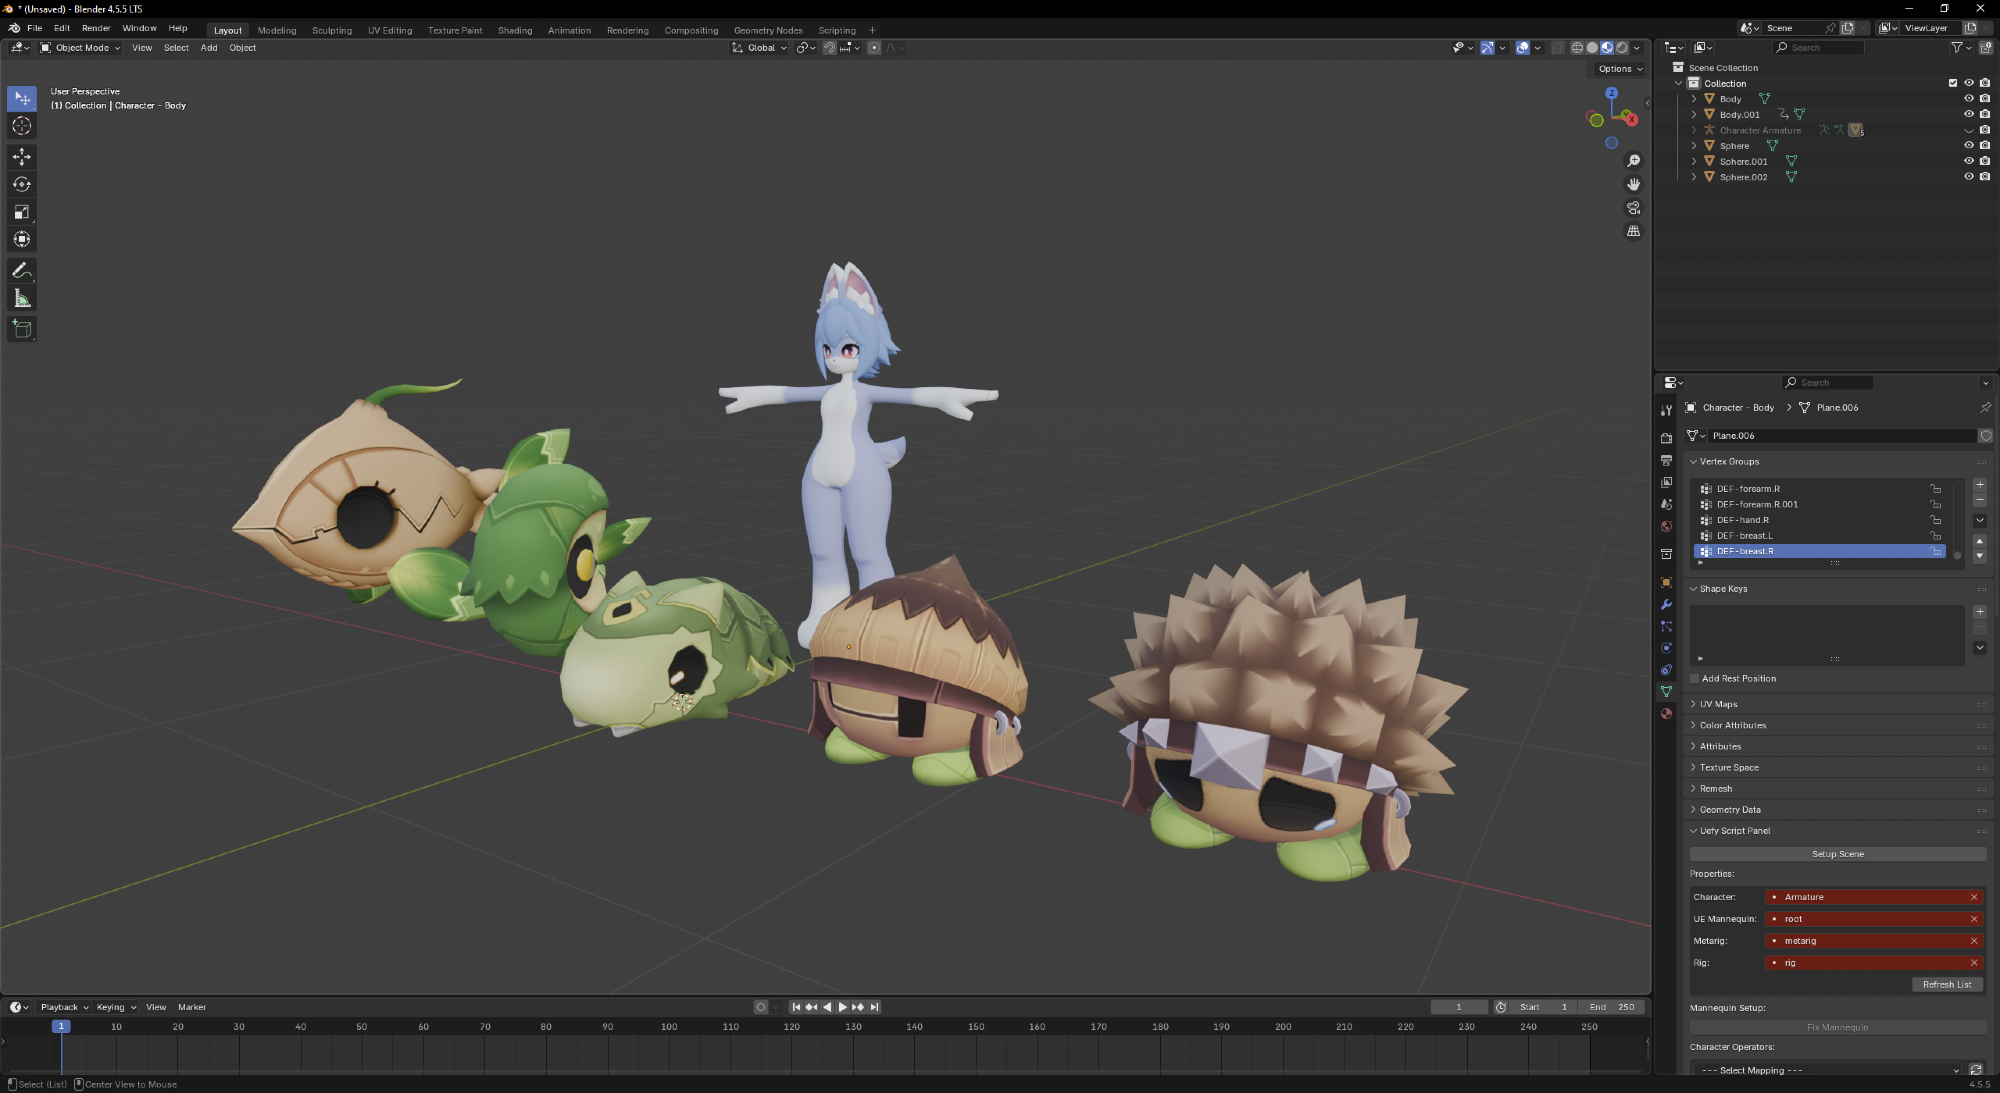Click the Setup Scene button
Viewport: 2000px width, 1093px height.
pyautogui.click(x=1837, y=854)
